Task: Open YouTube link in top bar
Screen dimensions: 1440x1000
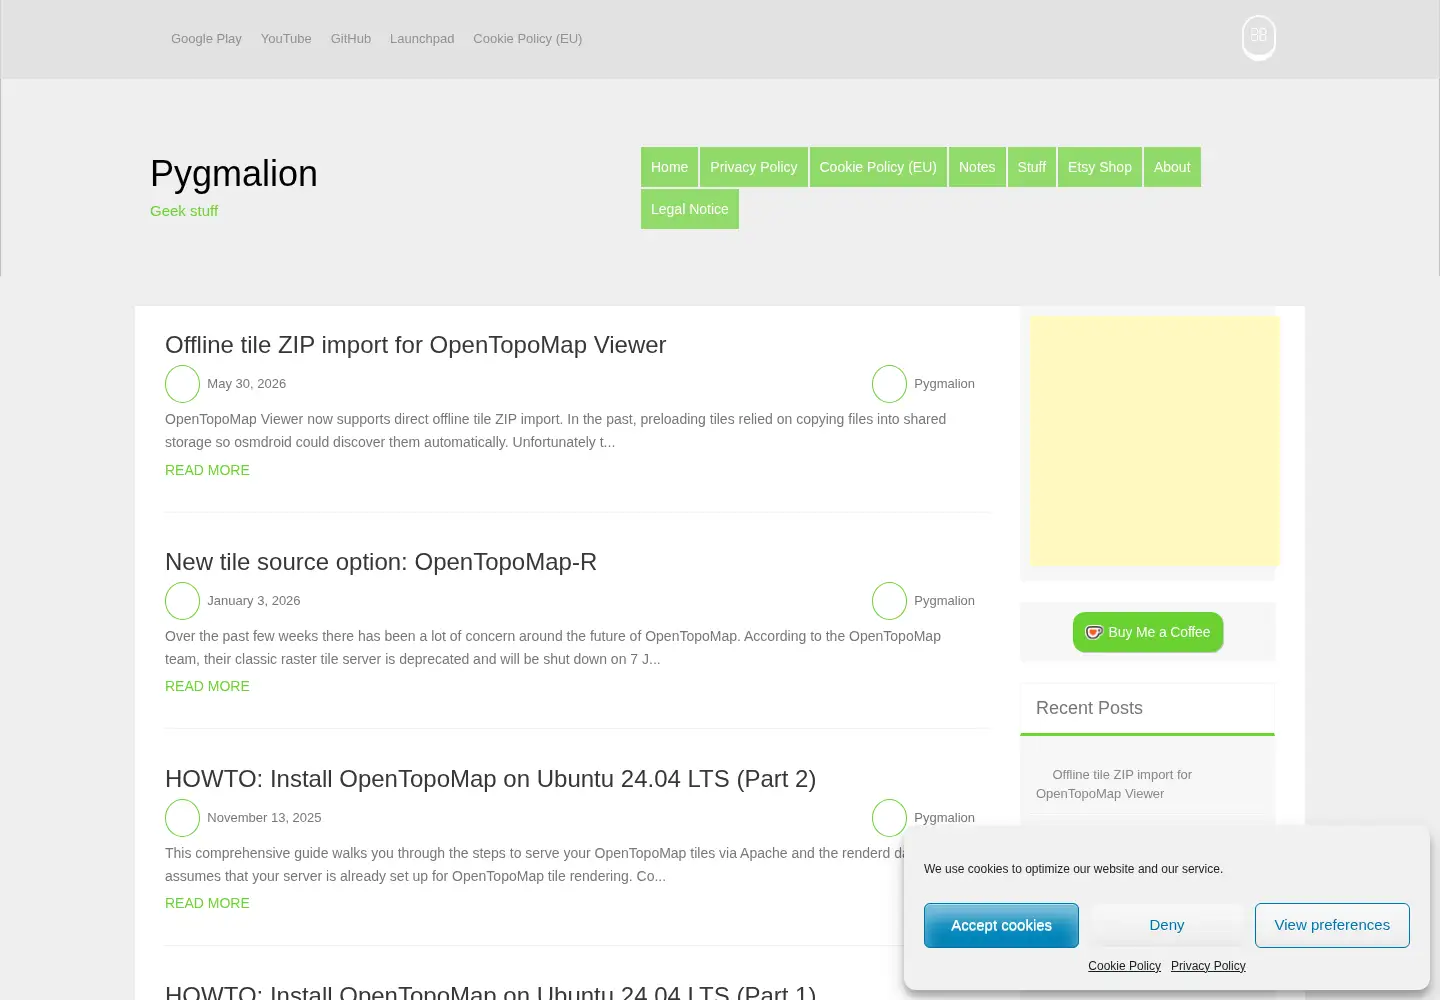Action: (x=286, y=39)
